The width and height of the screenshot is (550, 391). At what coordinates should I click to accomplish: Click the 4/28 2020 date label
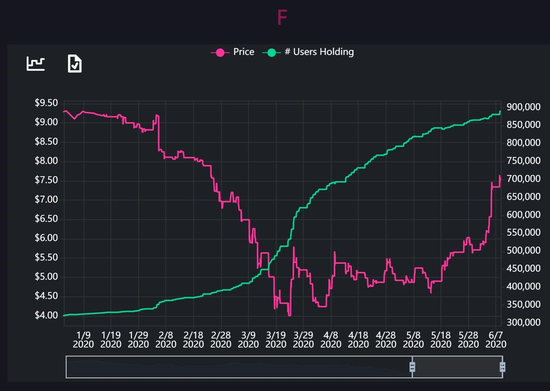pos(386,340)
